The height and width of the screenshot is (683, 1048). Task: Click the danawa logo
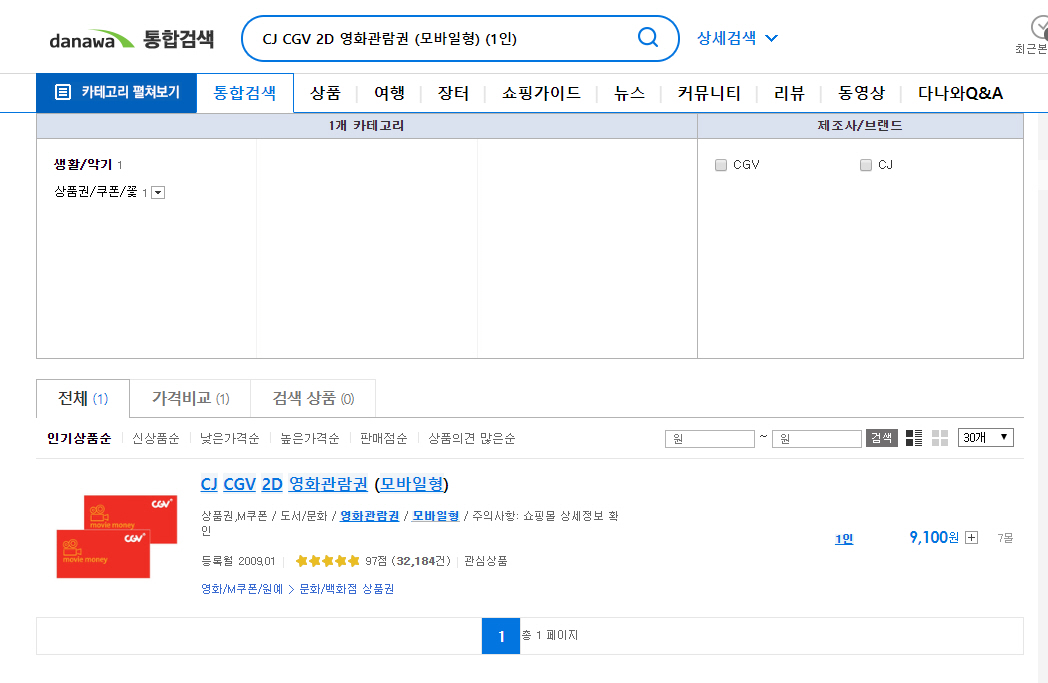coord(92,40)
